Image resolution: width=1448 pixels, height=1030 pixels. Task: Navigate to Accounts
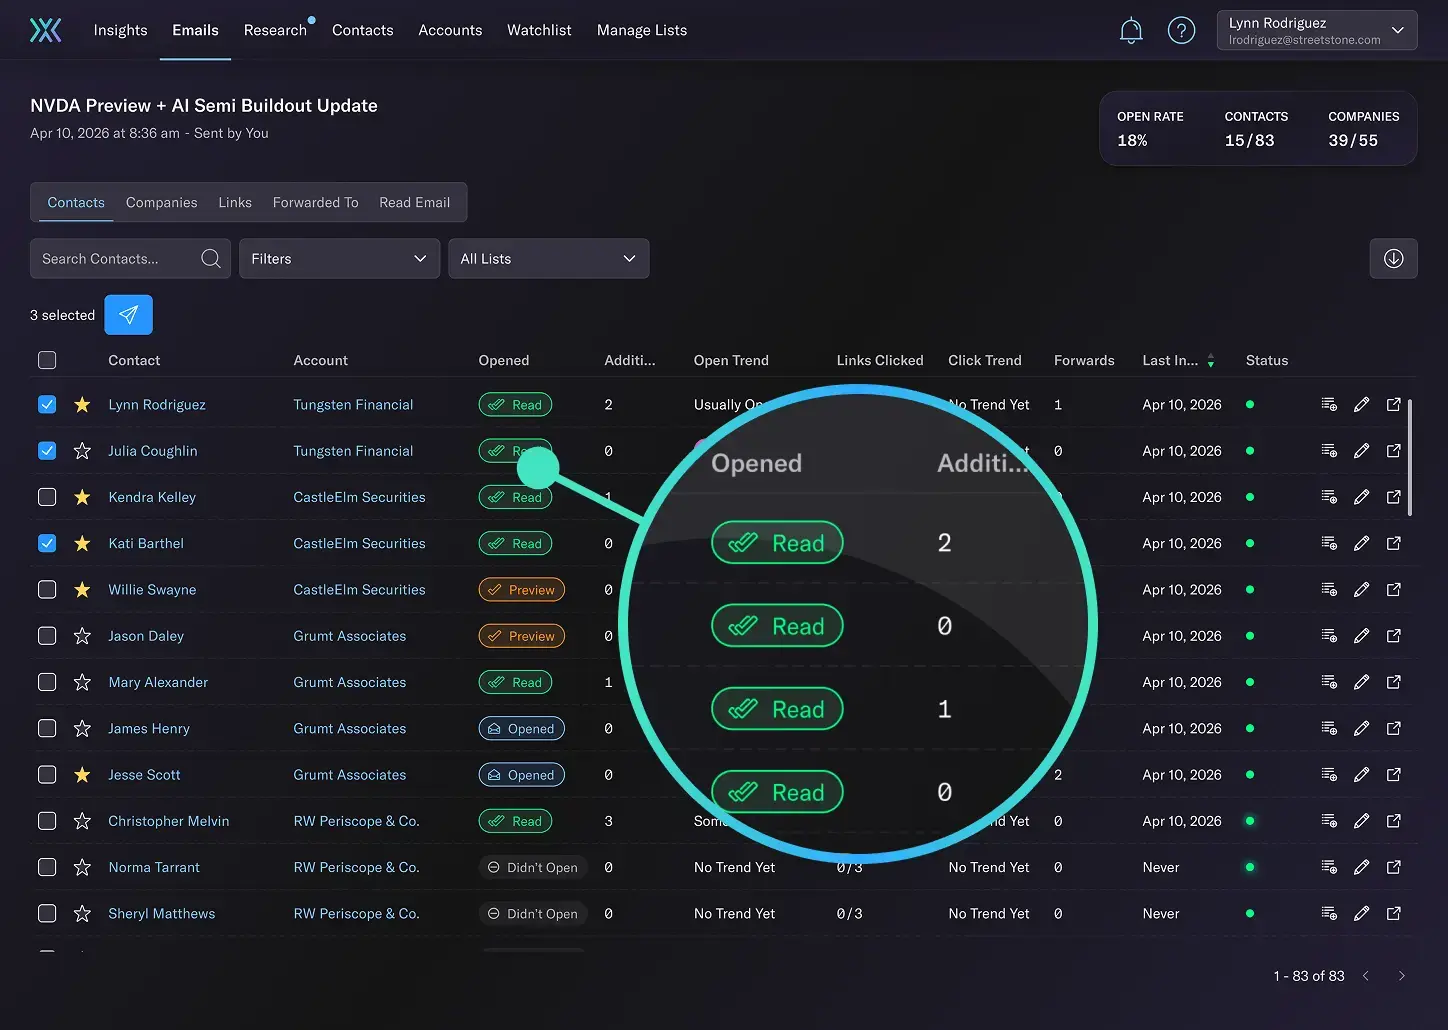tap(450, 30)
